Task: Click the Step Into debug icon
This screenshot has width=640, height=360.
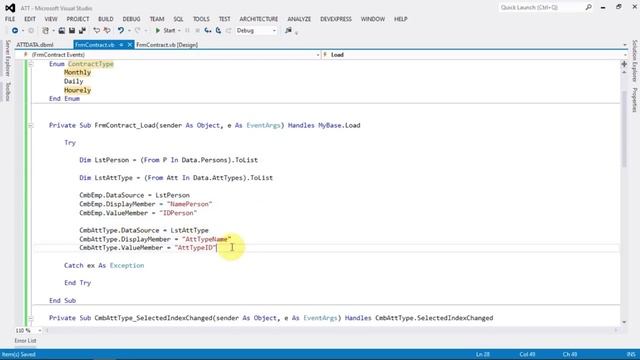Action: click(208, 31)
